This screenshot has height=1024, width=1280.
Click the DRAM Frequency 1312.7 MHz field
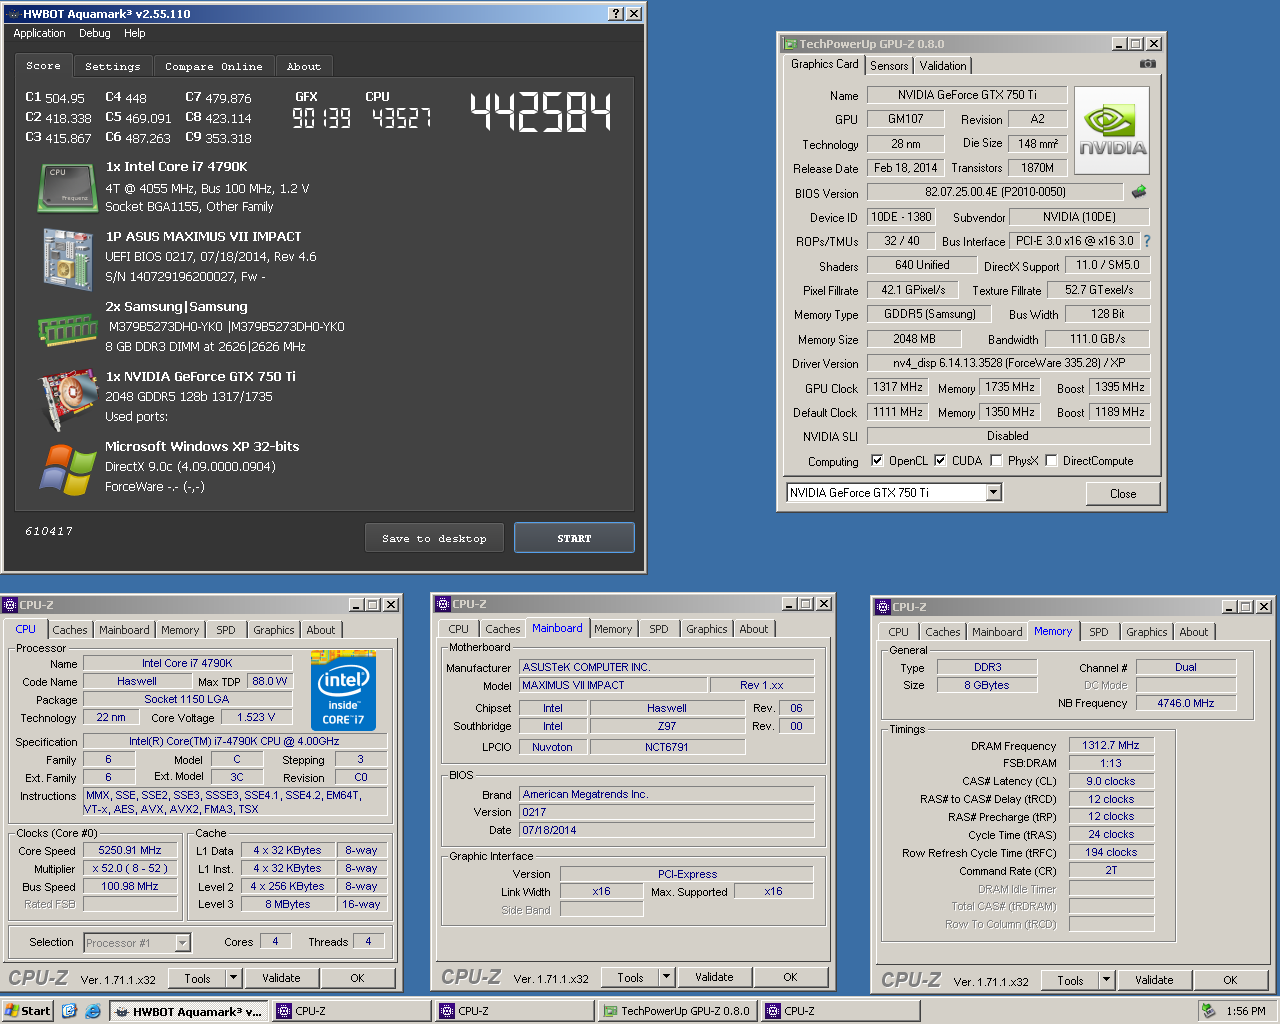pos(1111,745)
